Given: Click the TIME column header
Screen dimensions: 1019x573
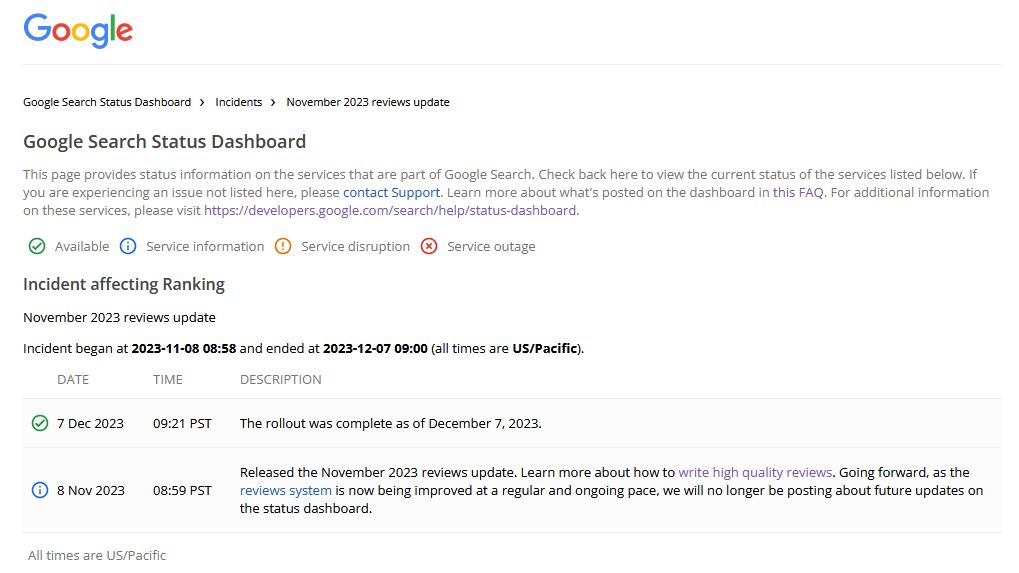Looking at the screenshot, I should pos(168,379).
